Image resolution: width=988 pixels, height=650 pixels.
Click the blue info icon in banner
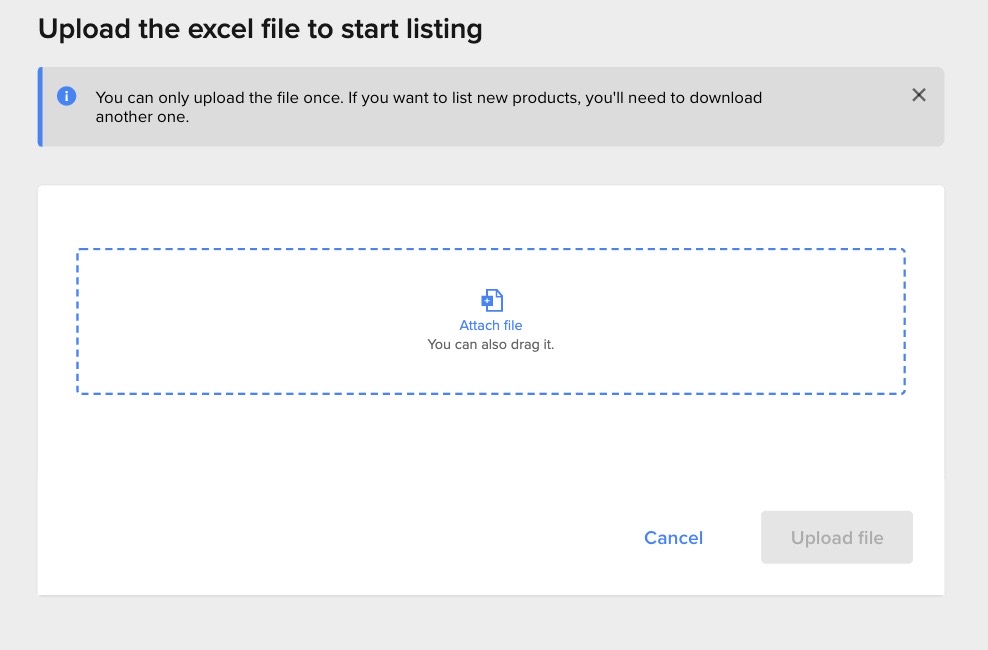pyautogui.click(x=66, y=96)
